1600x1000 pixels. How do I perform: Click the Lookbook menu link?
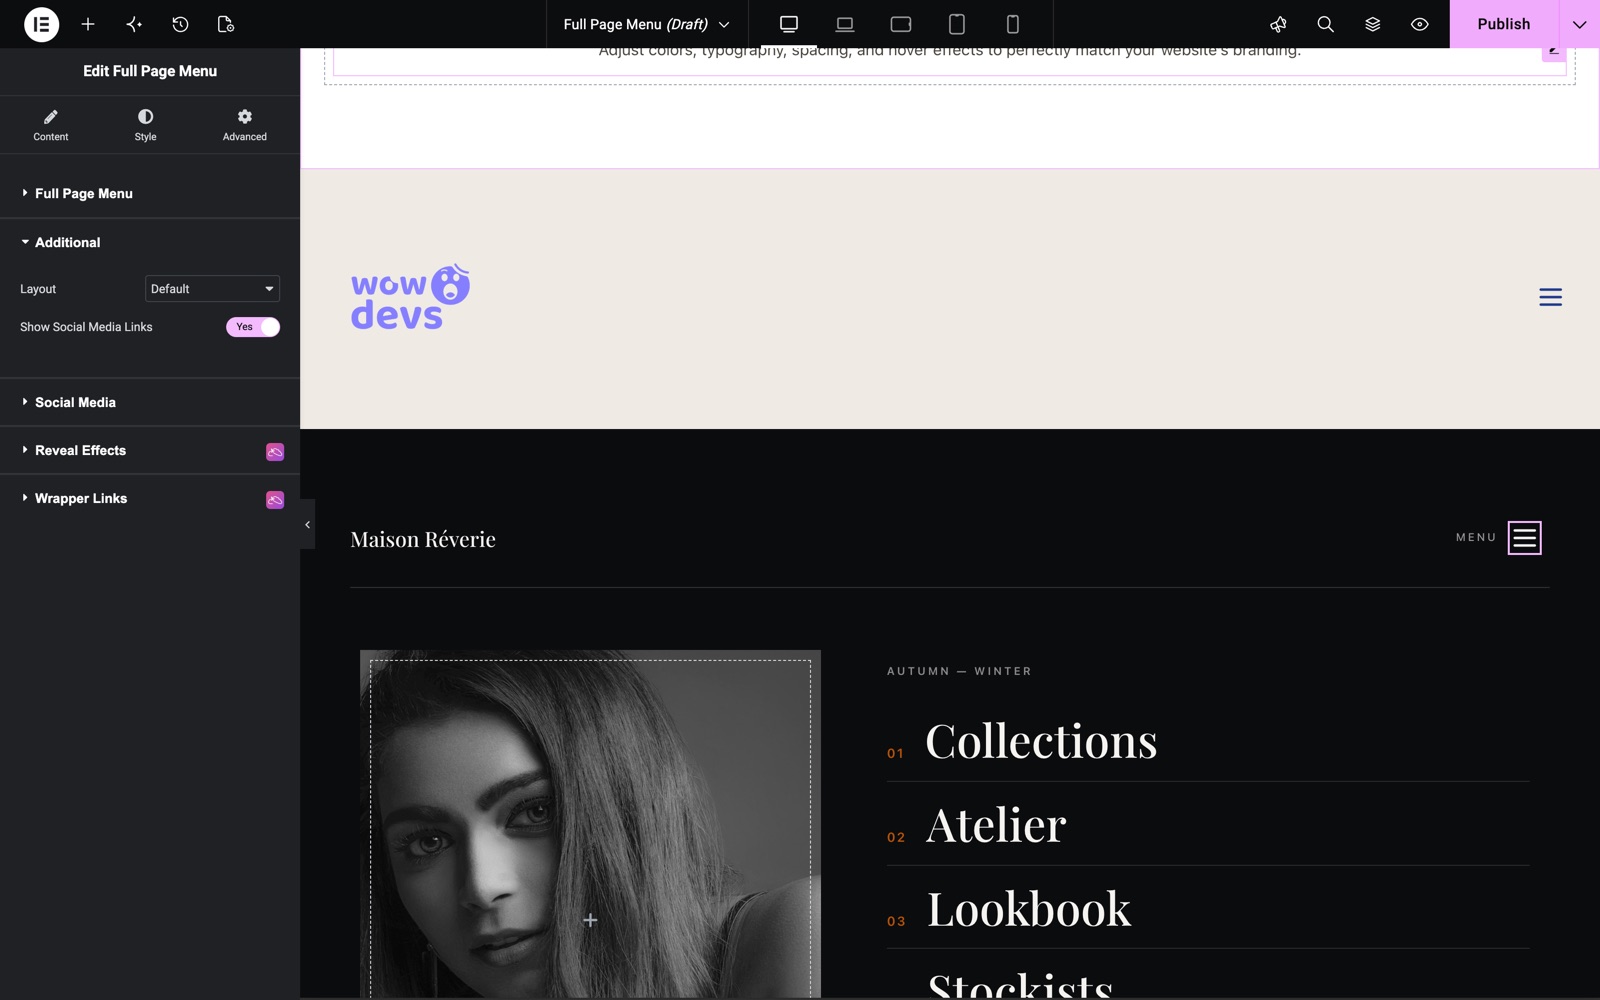(1029, 909)
